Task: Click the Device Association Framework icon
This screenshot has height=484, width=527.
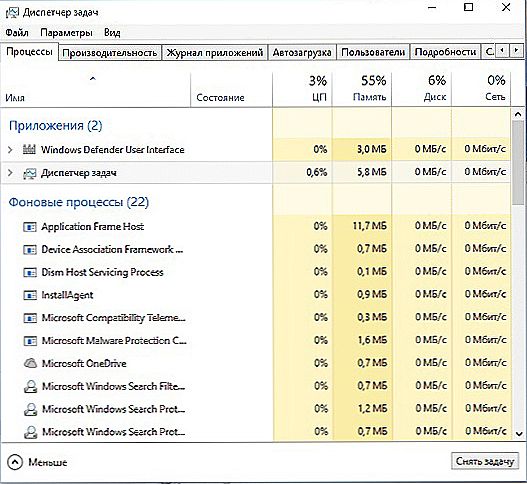Action: (x=30, y=250)
